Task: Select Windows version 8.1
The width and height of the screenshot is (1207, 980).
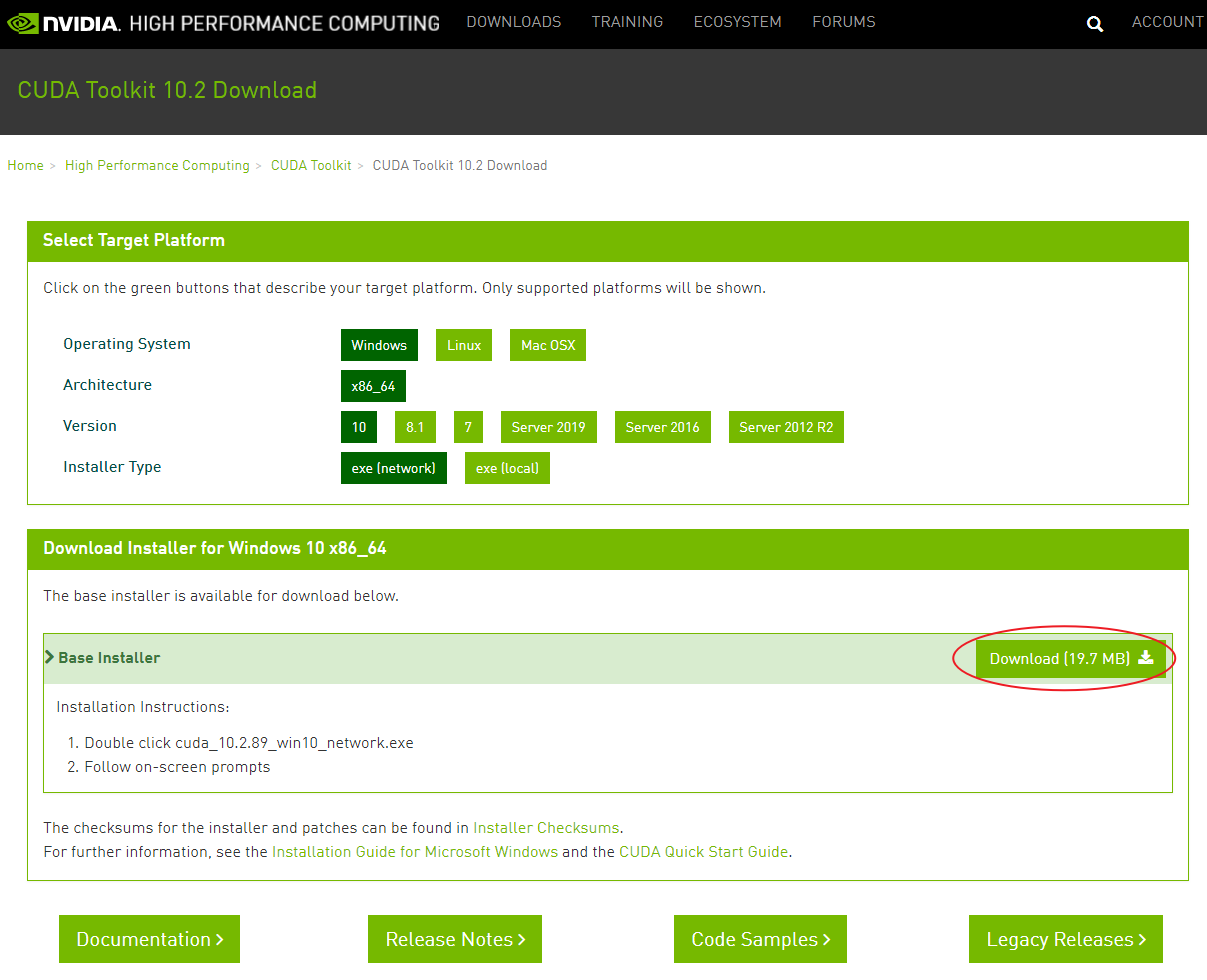Action: (415, 427)
